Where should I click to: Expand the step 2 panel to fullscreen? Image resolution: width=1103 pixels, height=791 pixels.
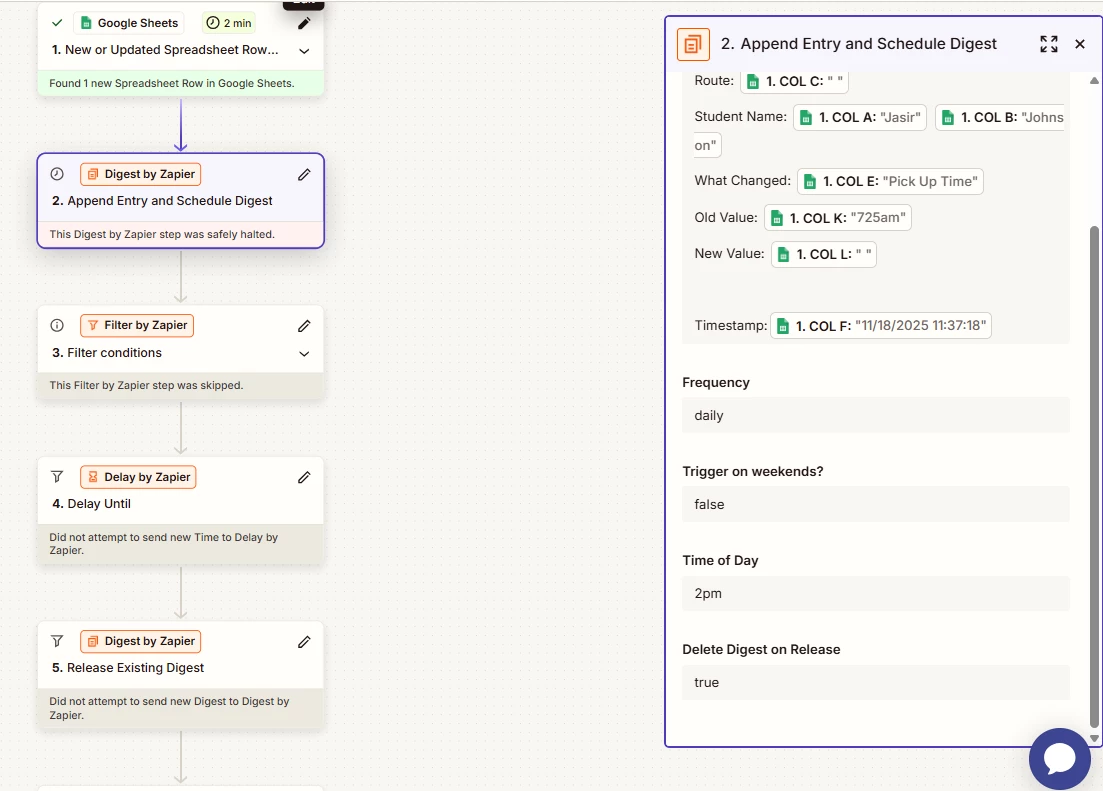point(1049,44)
